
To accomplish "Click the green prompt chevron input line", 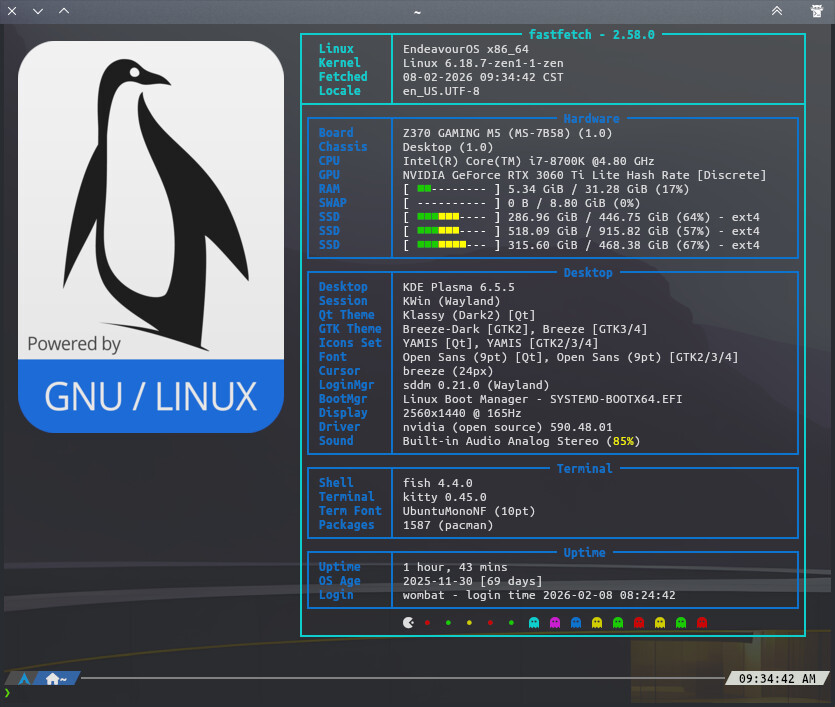I will [x=8, y=692].
